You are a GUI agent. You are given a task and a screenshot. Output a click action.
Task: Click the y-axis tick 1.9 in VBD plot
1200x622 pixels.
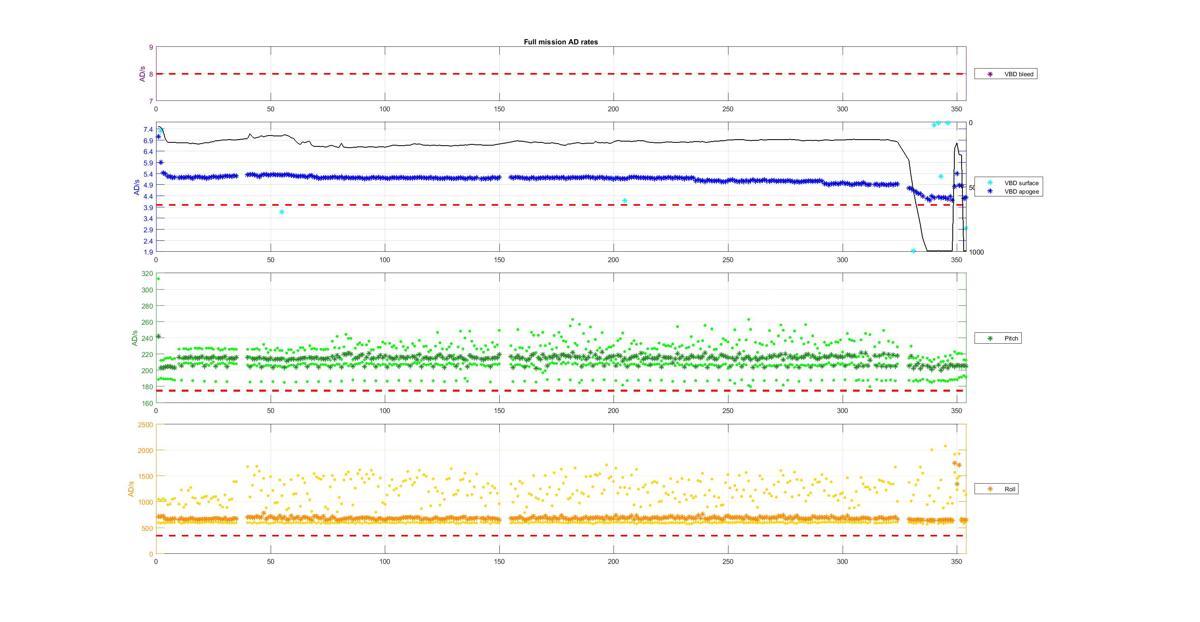tap(148, 252)
